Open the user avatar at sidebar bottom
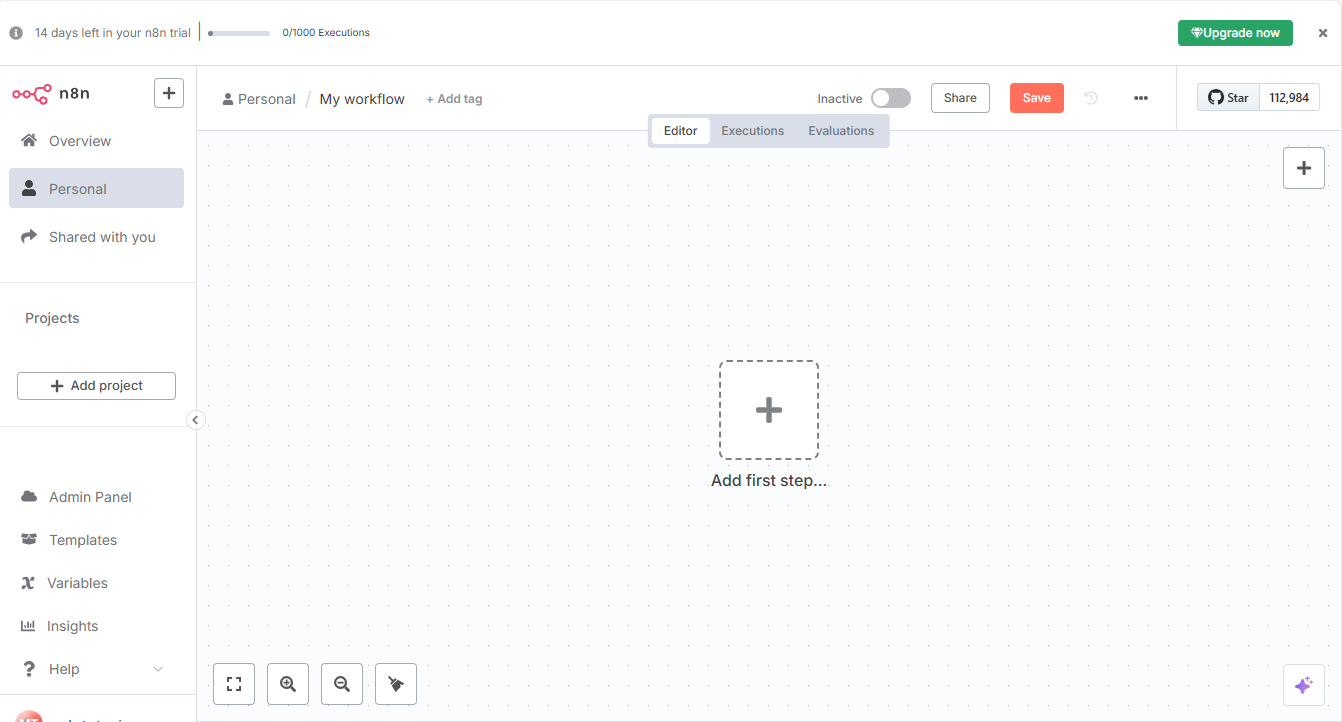This screenshot has height=722, width=1342. [x=30, y=717]
